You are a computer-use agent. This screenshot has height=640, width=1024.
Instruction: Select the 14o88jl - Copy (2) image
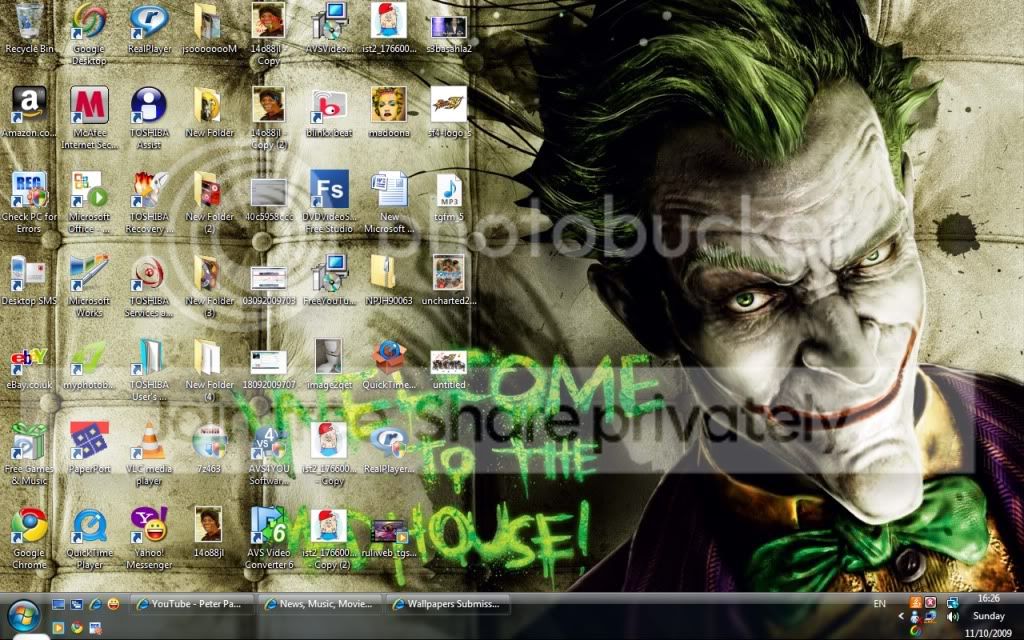coord(269,118)
